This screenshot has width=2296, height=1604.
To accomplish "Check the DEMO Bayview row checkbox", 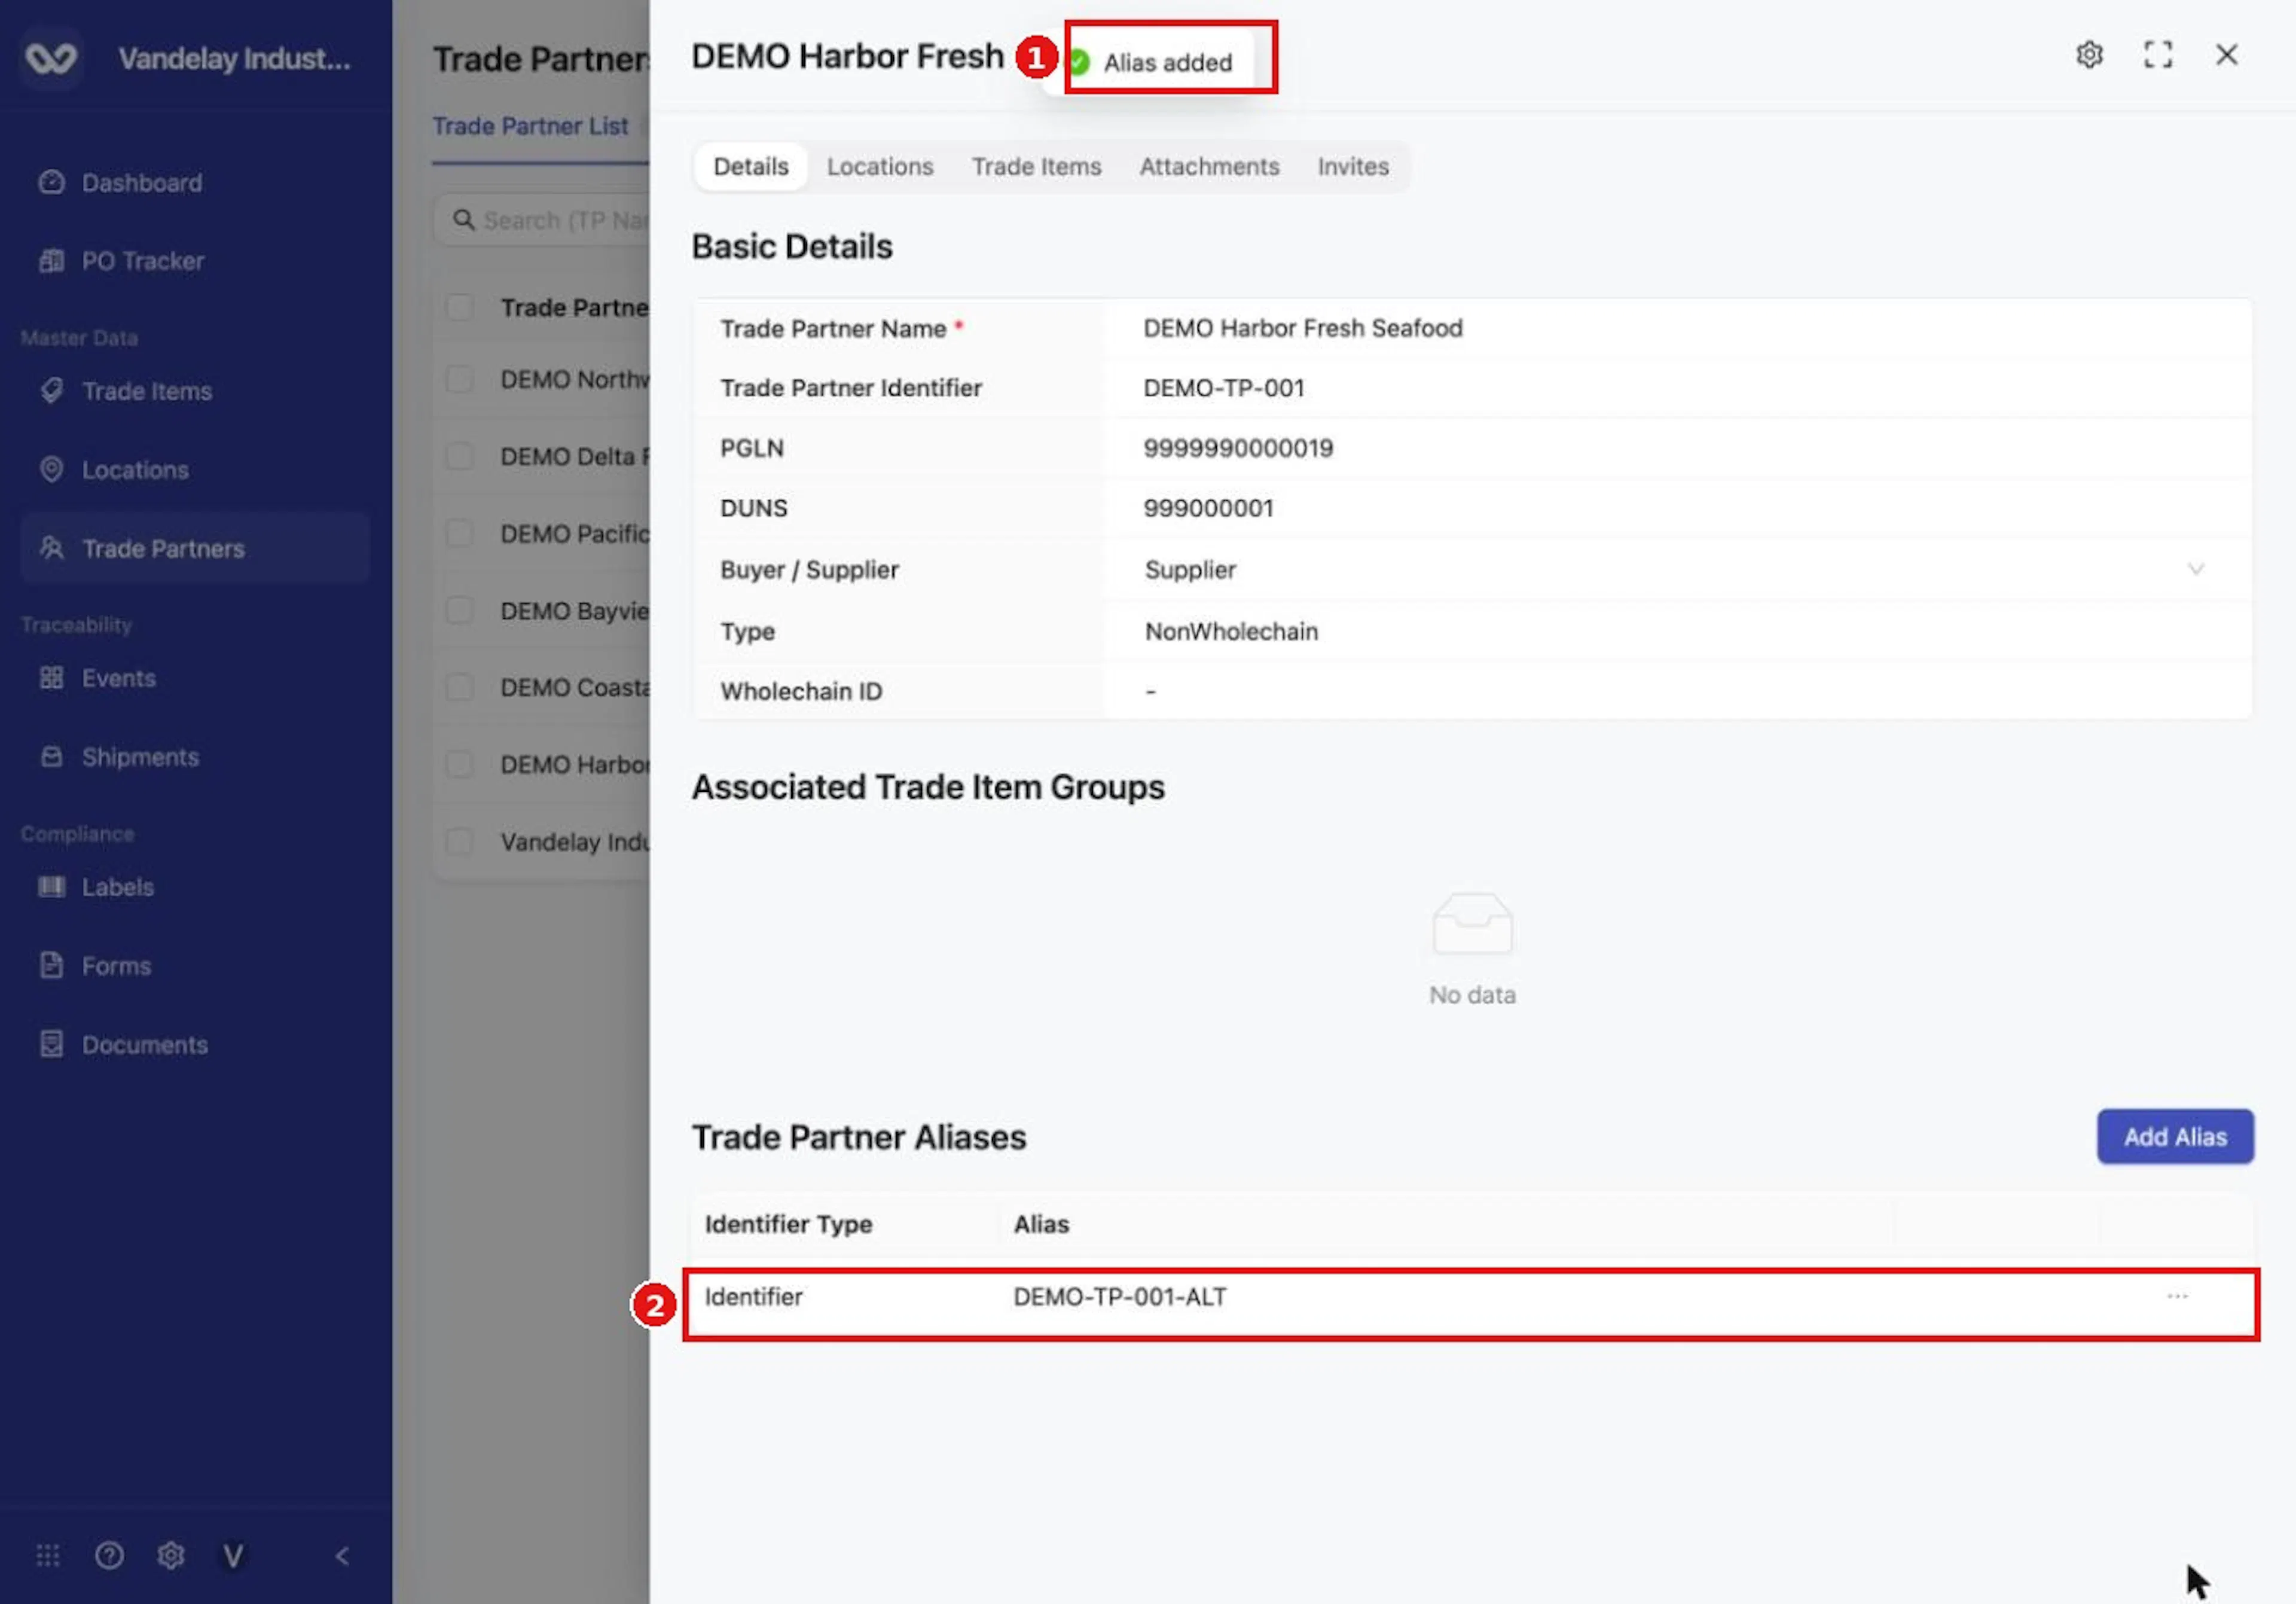I will 459,610.
